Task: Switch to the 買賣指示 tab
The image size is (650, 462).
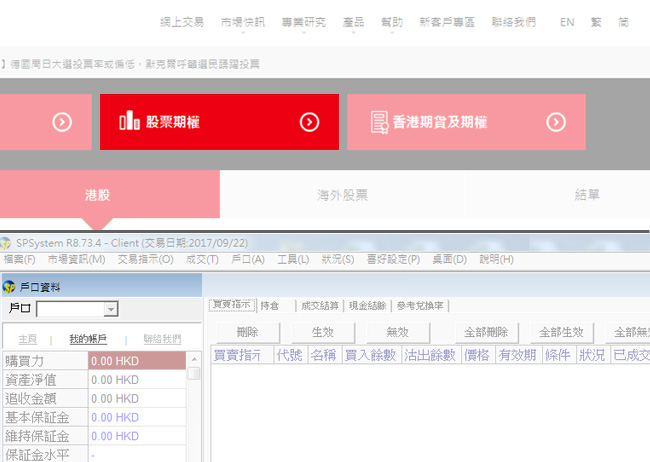Action: tap(232, 304)
